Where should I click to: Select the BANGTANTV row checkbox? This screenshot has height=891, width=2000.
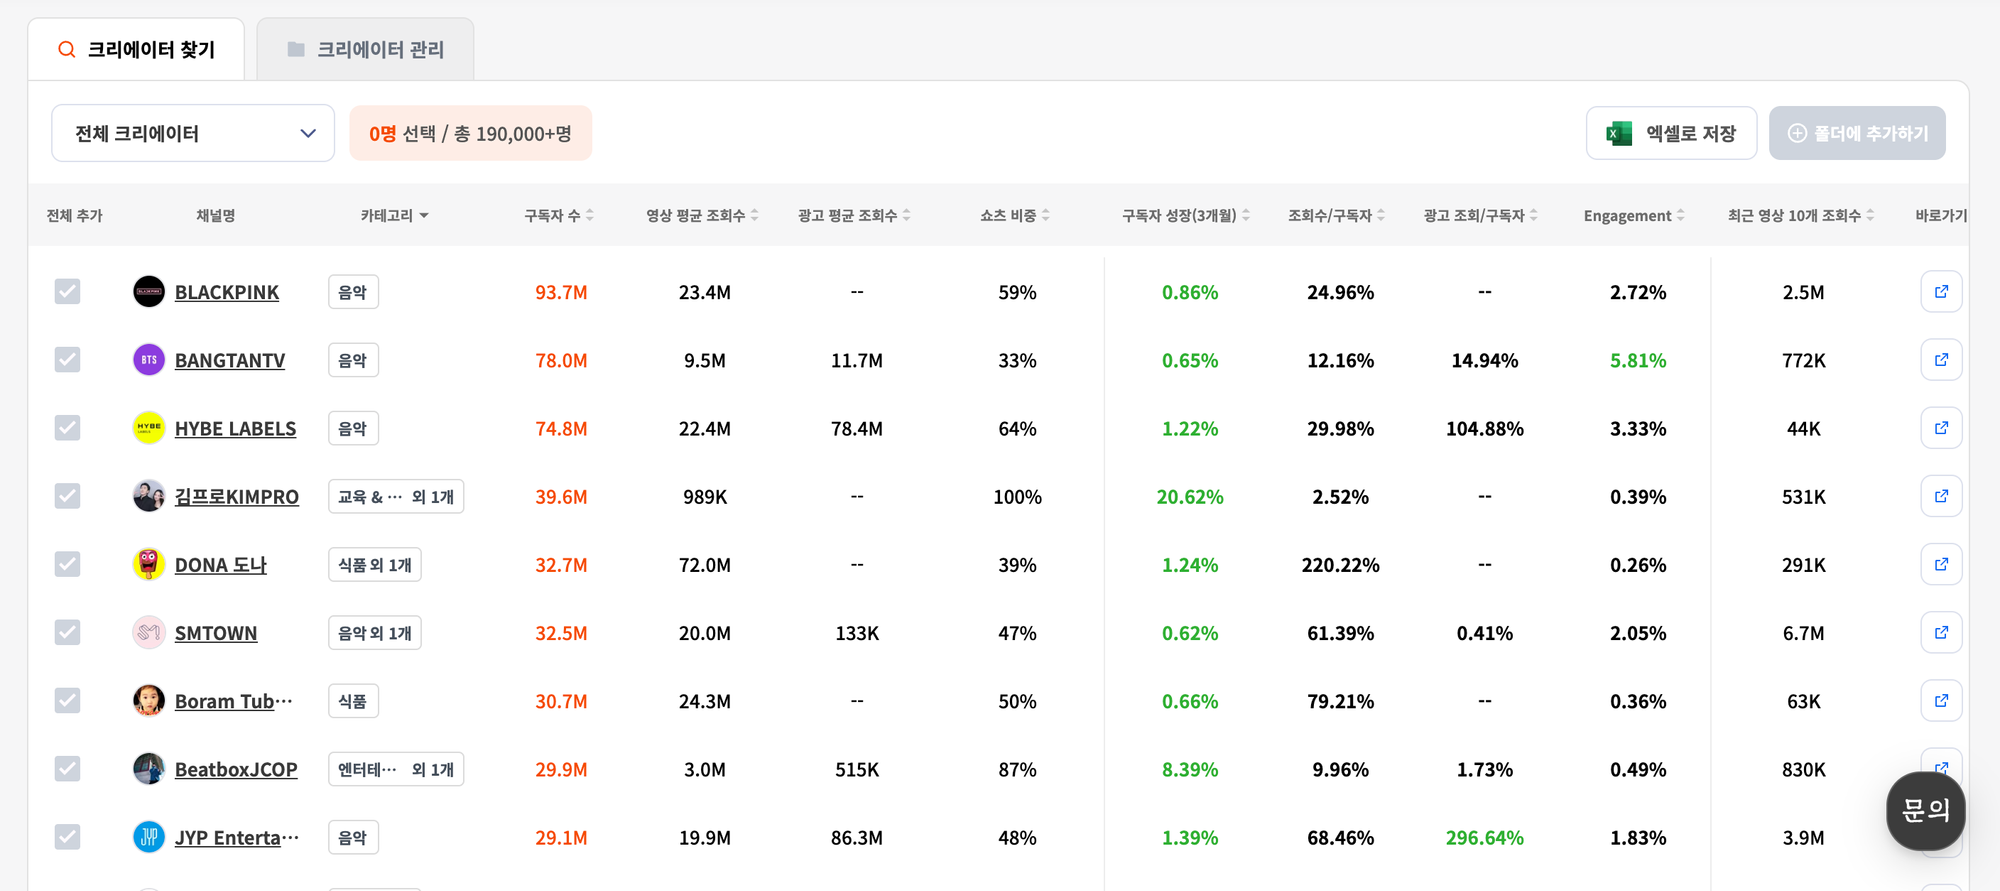(x=67, y=359)
